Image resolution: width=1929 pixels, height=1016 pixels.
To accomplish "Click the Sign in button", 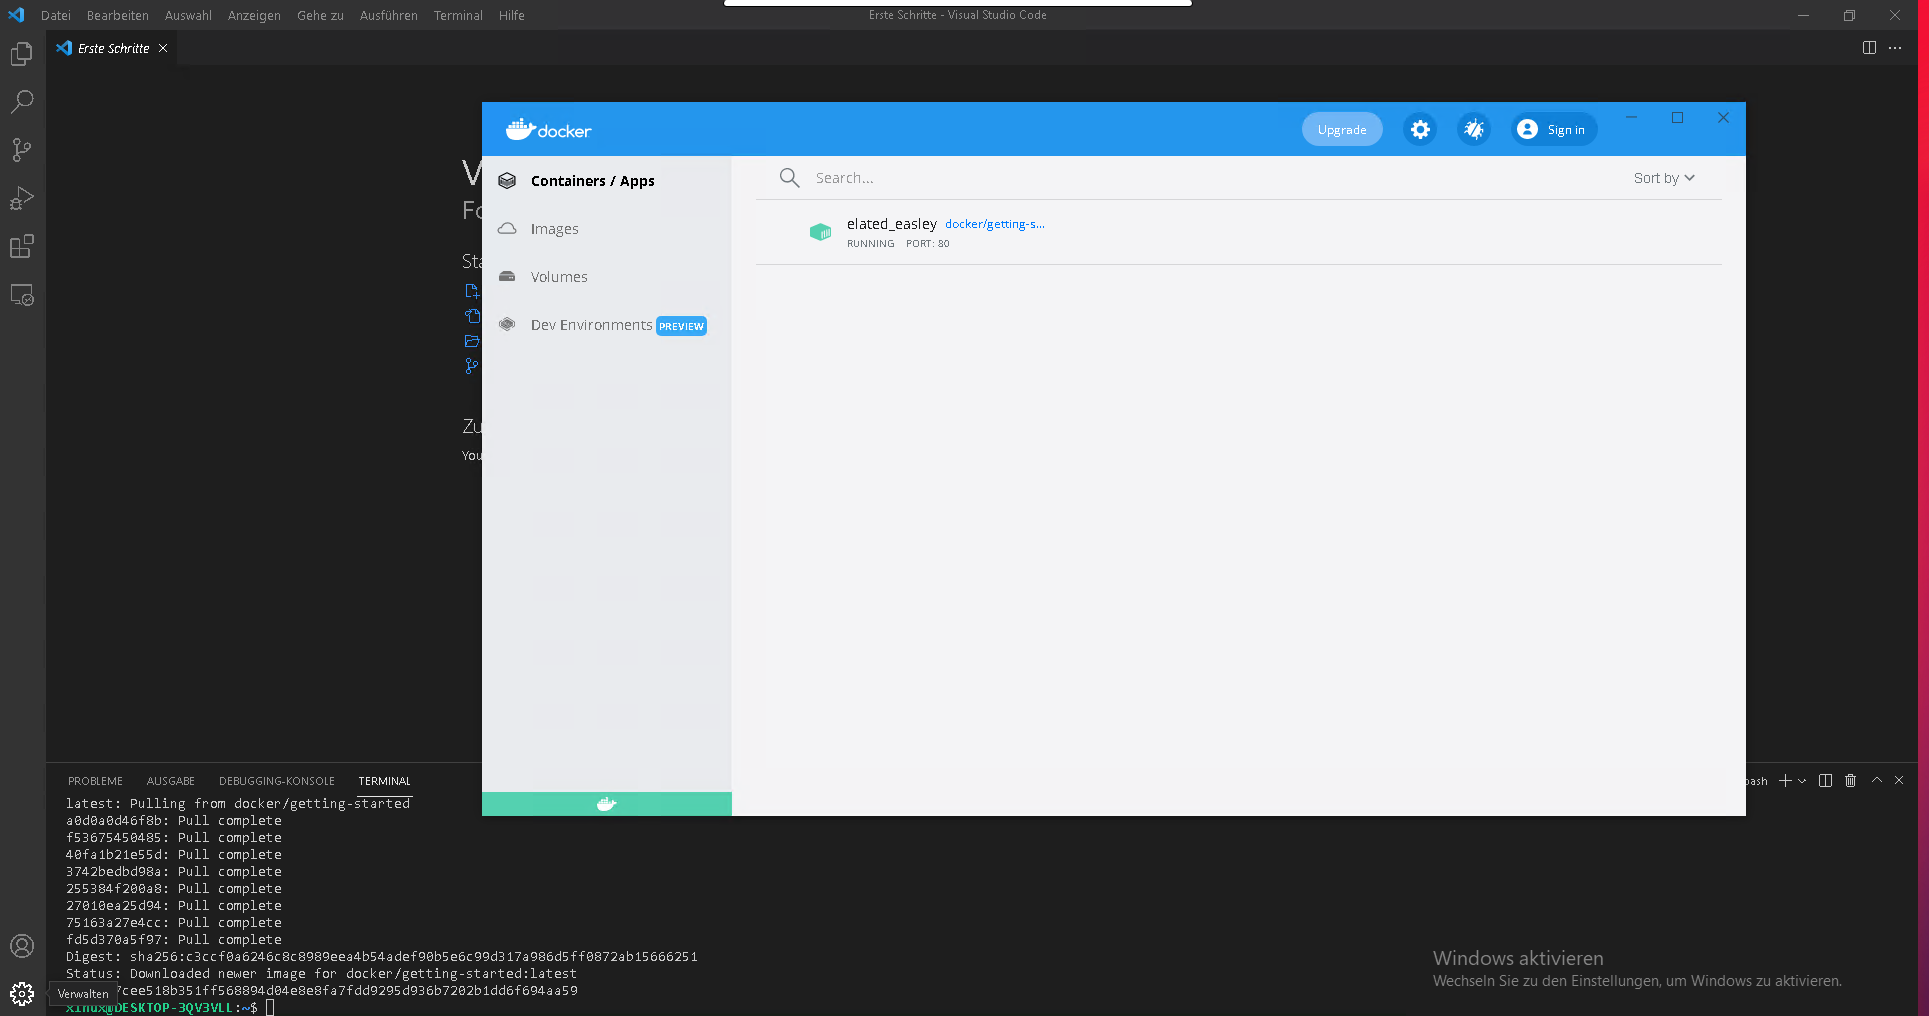I will [x=1554, y=130].
